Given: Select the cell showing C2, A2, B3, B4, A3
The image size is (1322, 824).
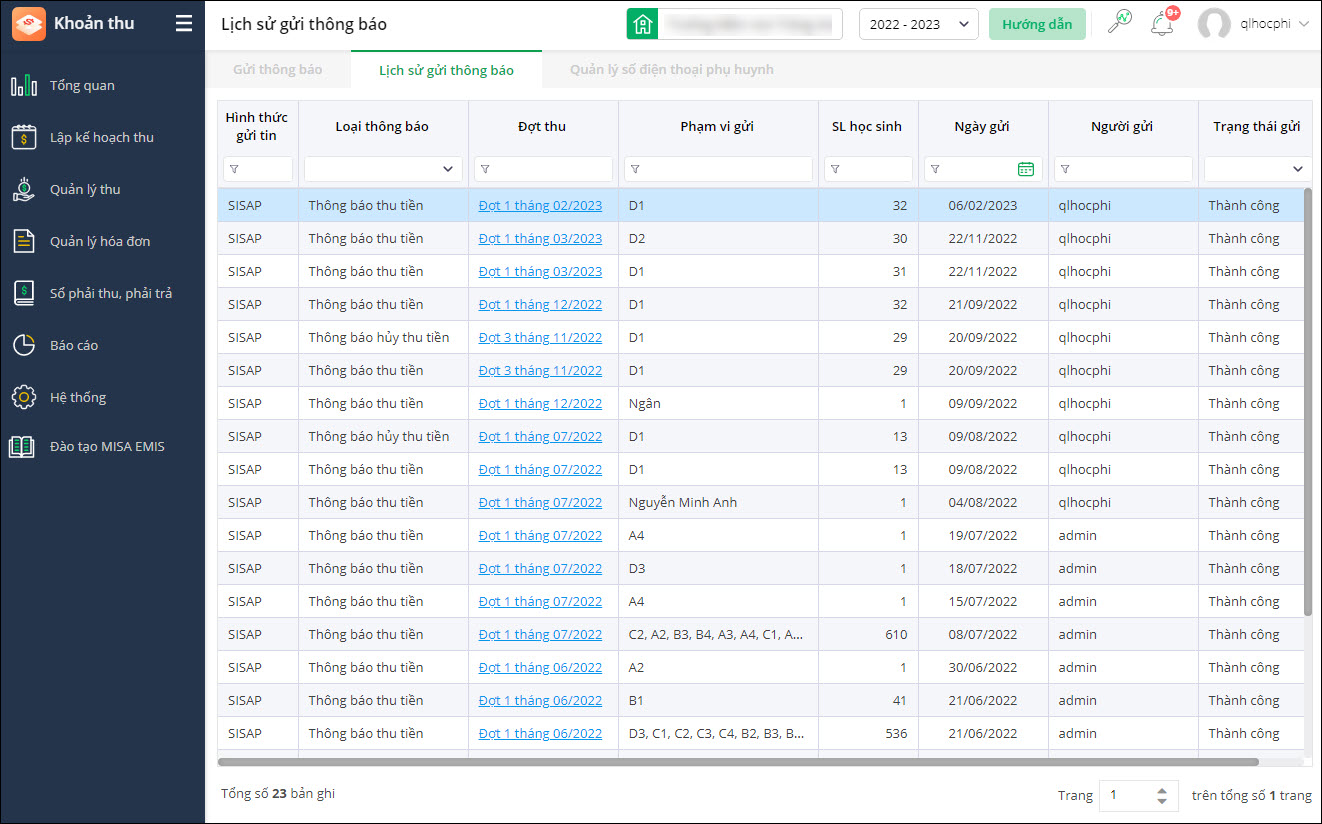Looking at the screenshot, I should (x=718, y=634).
